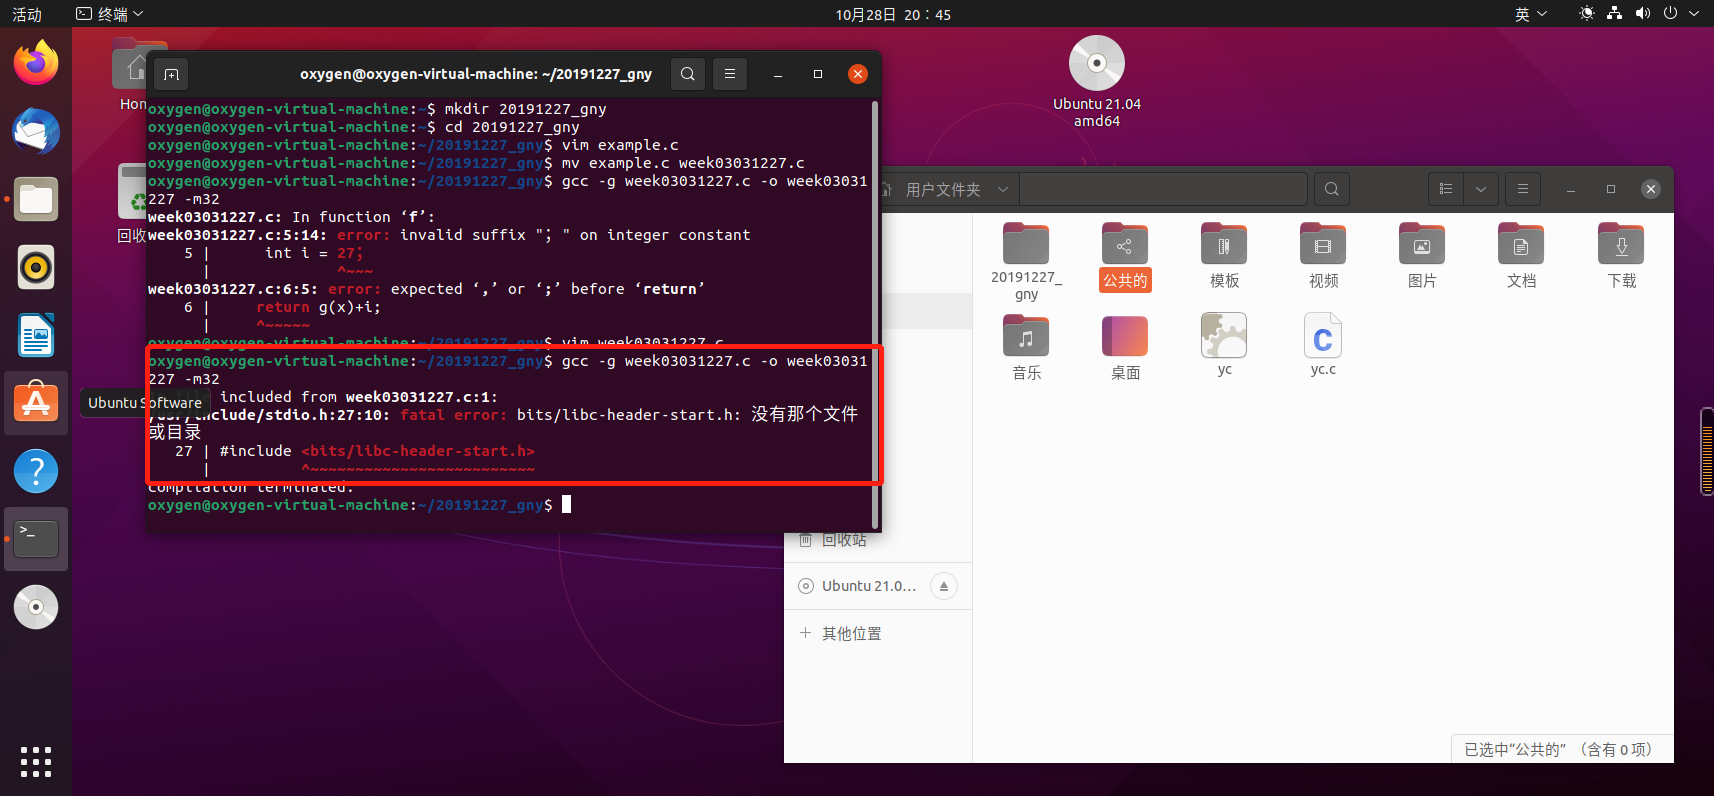Click the network icon in top bar

tap(1614, 14)
